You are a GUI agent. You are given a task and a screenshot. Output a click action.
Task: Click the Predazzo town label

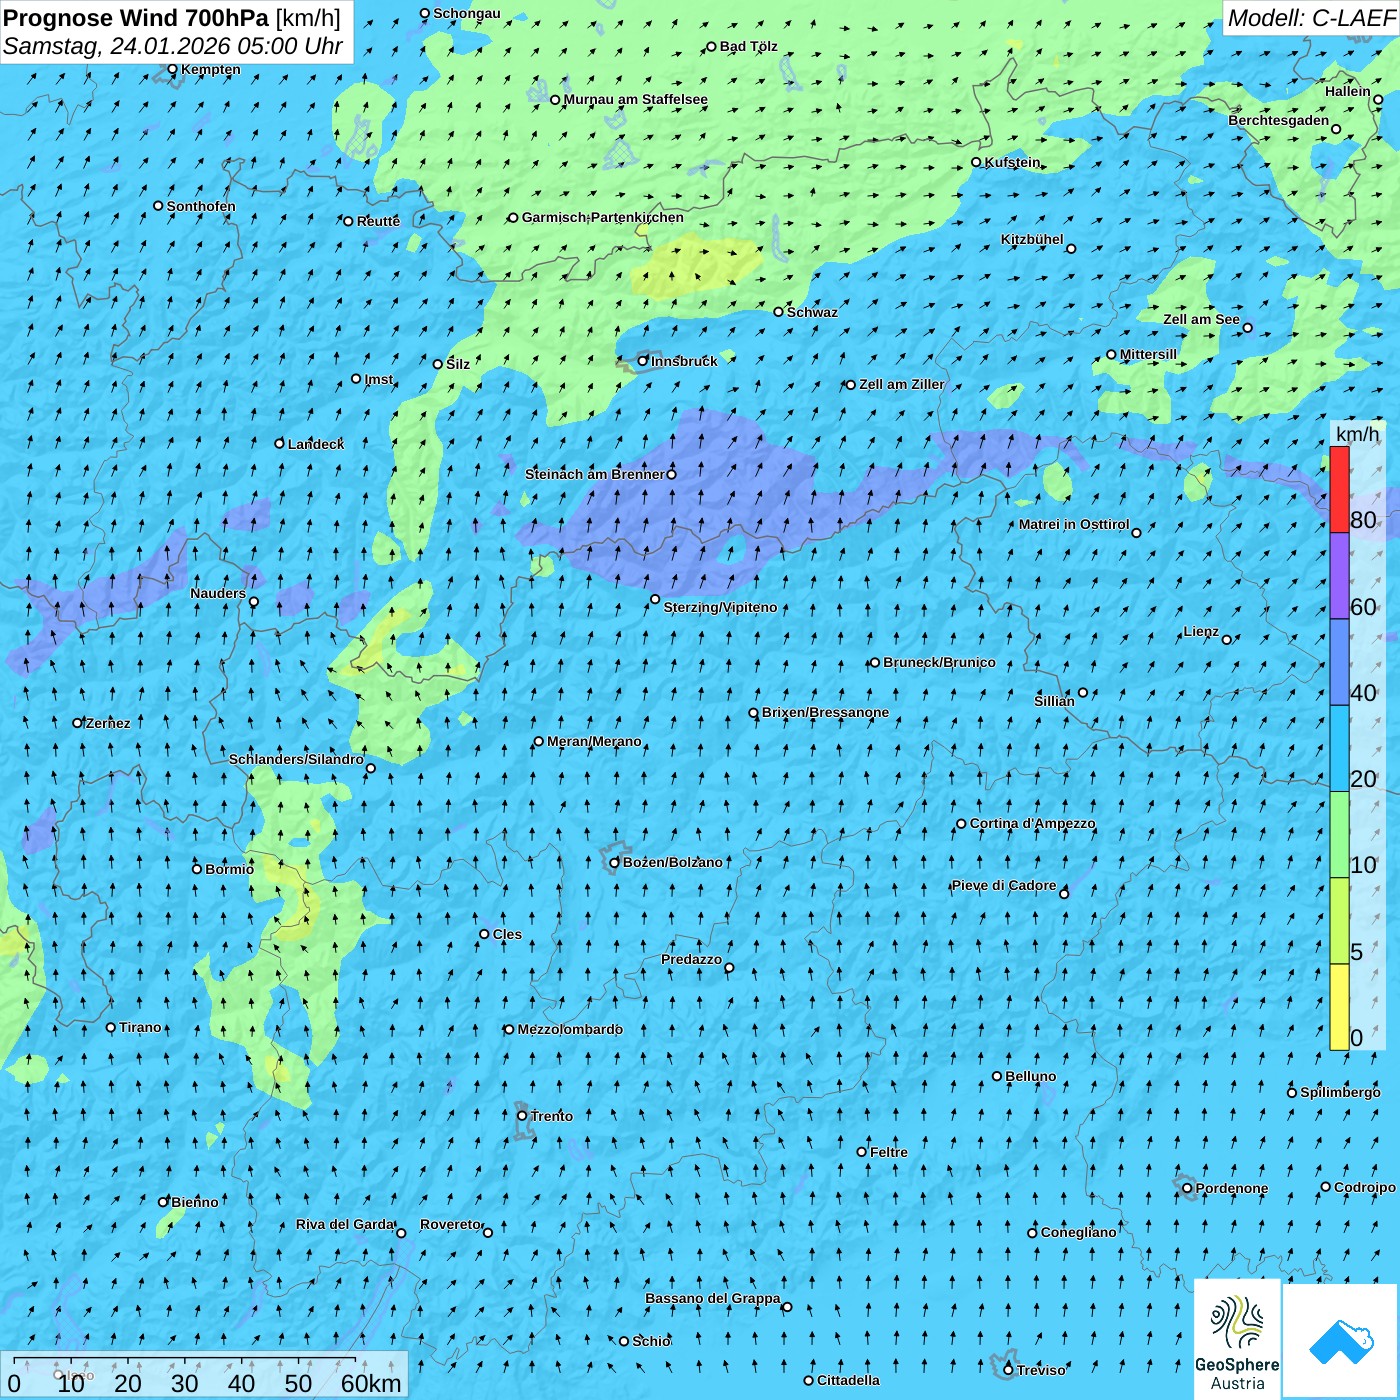point(691,959)
